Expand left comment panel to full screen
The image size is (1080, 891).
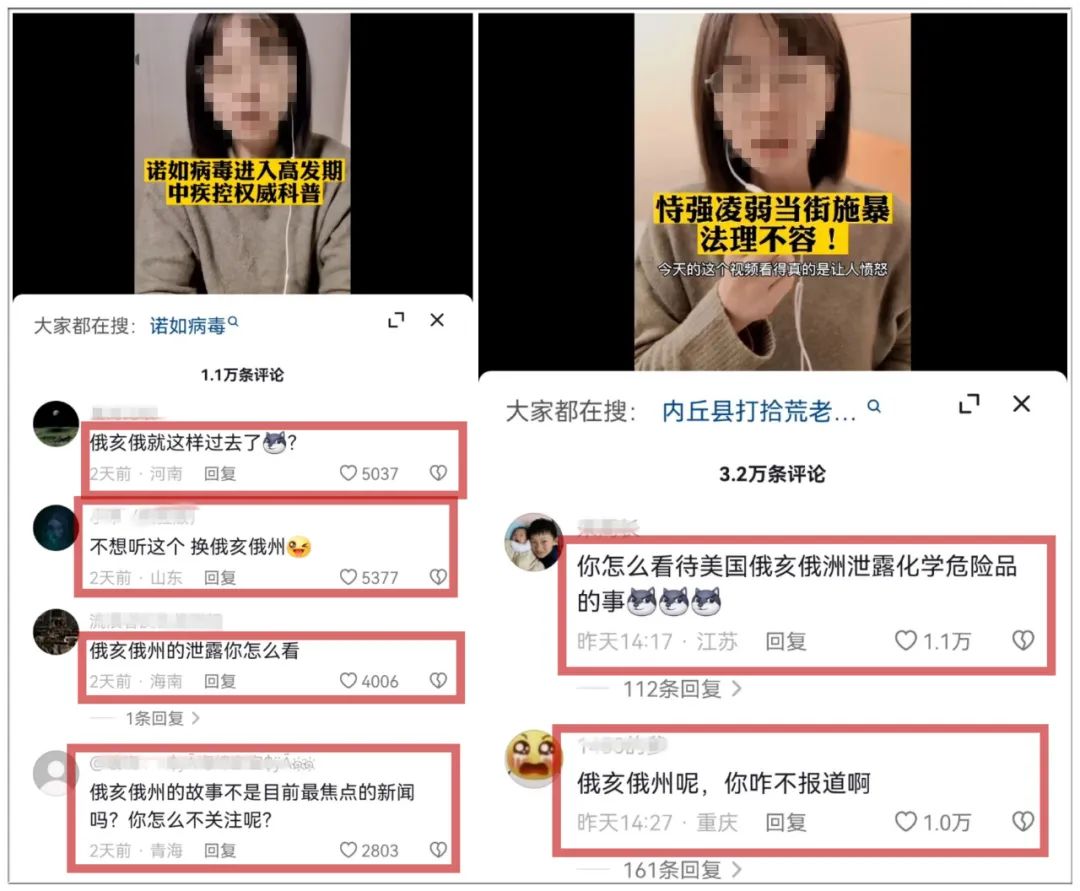[x=396, y=320]
